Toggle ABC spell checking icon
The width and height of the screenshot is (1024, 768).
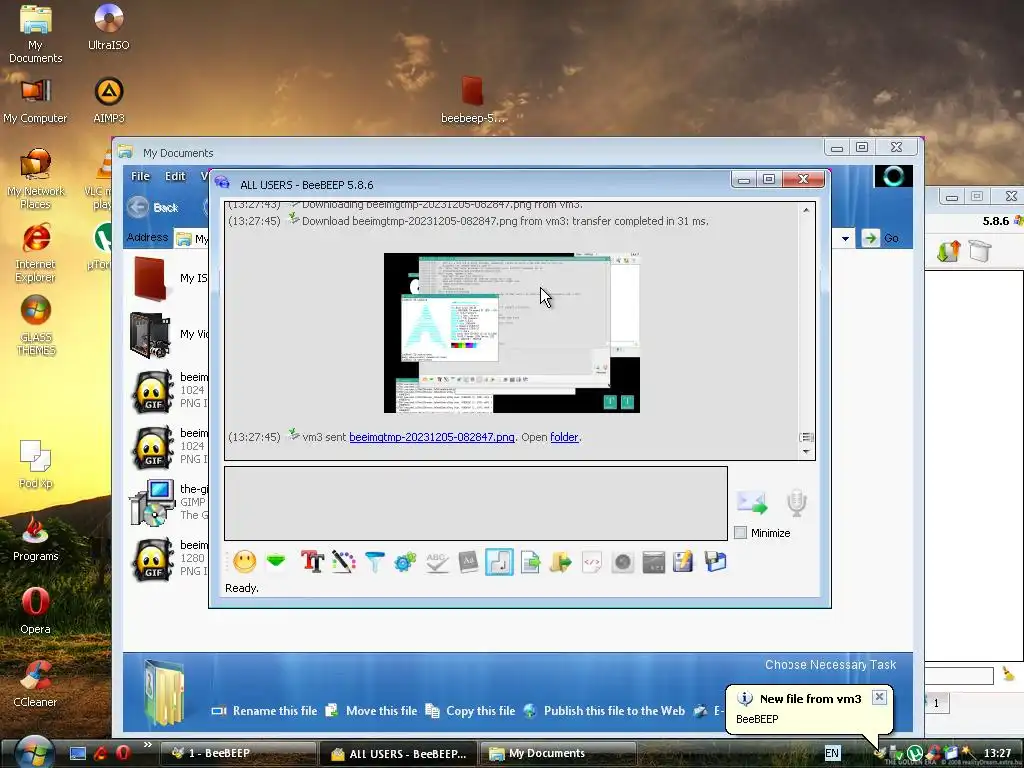click(x=437, y=562)
